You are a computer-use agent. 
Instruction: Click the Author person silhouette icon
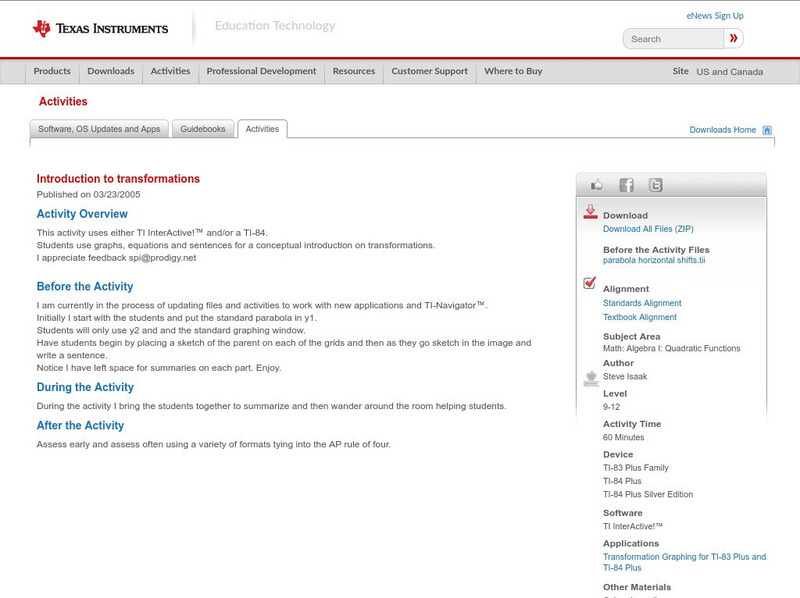pos(589,377)
